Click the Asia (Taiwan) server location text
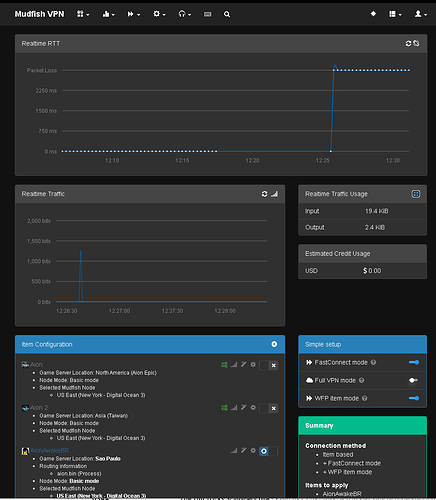 coord(112,416)
